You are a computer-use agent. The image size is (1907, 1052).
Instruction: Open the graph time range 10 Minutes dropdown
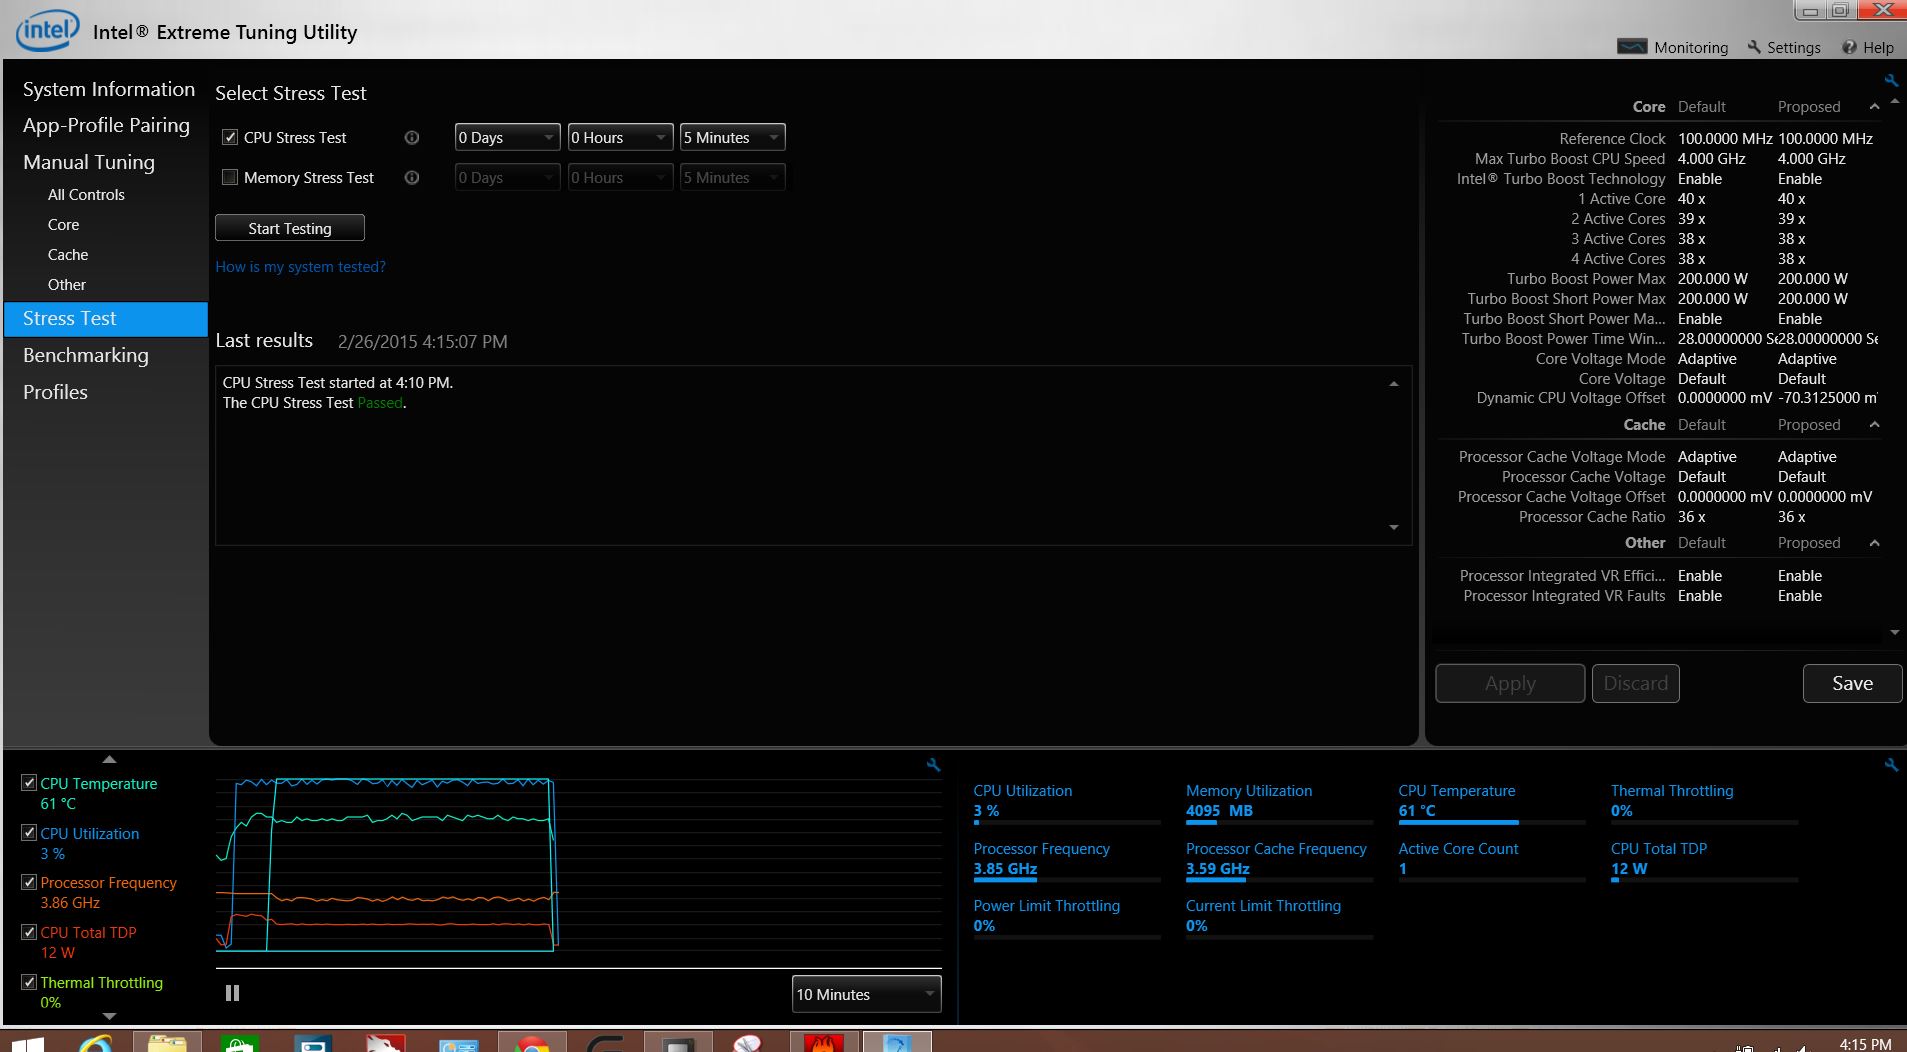(866, 994)
